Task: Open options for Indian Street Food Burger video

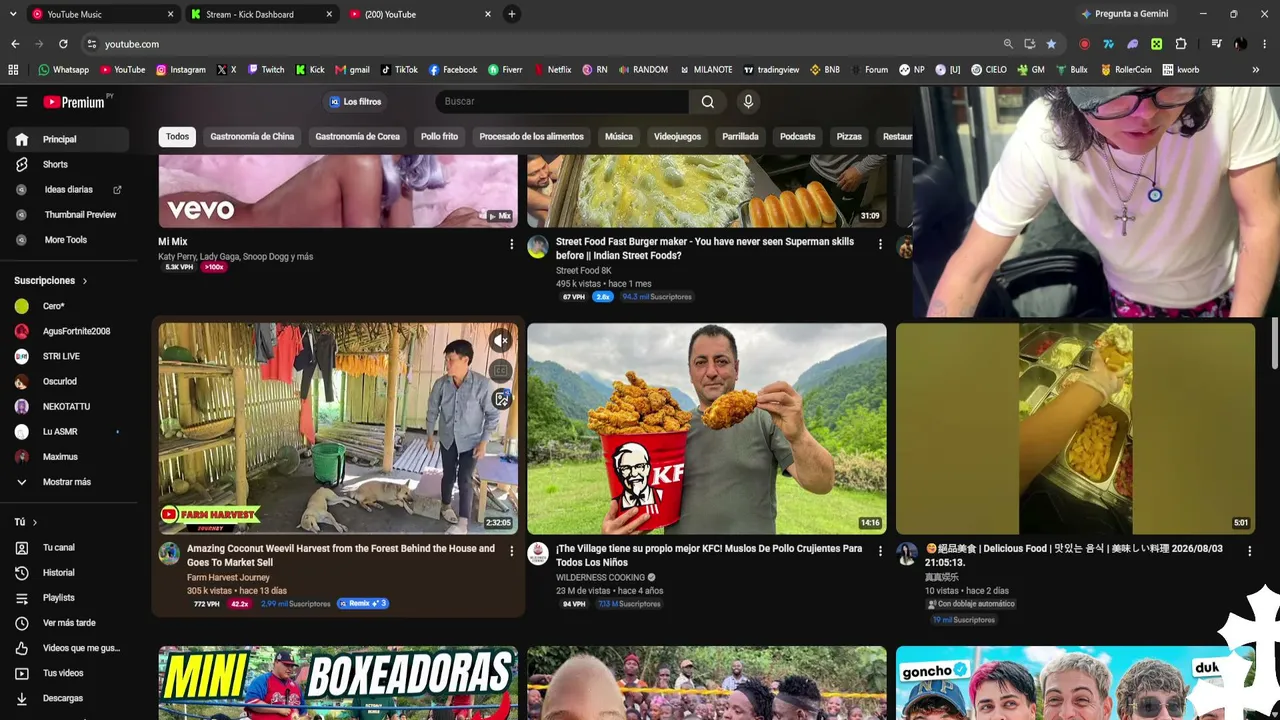Action: point(880,244)
